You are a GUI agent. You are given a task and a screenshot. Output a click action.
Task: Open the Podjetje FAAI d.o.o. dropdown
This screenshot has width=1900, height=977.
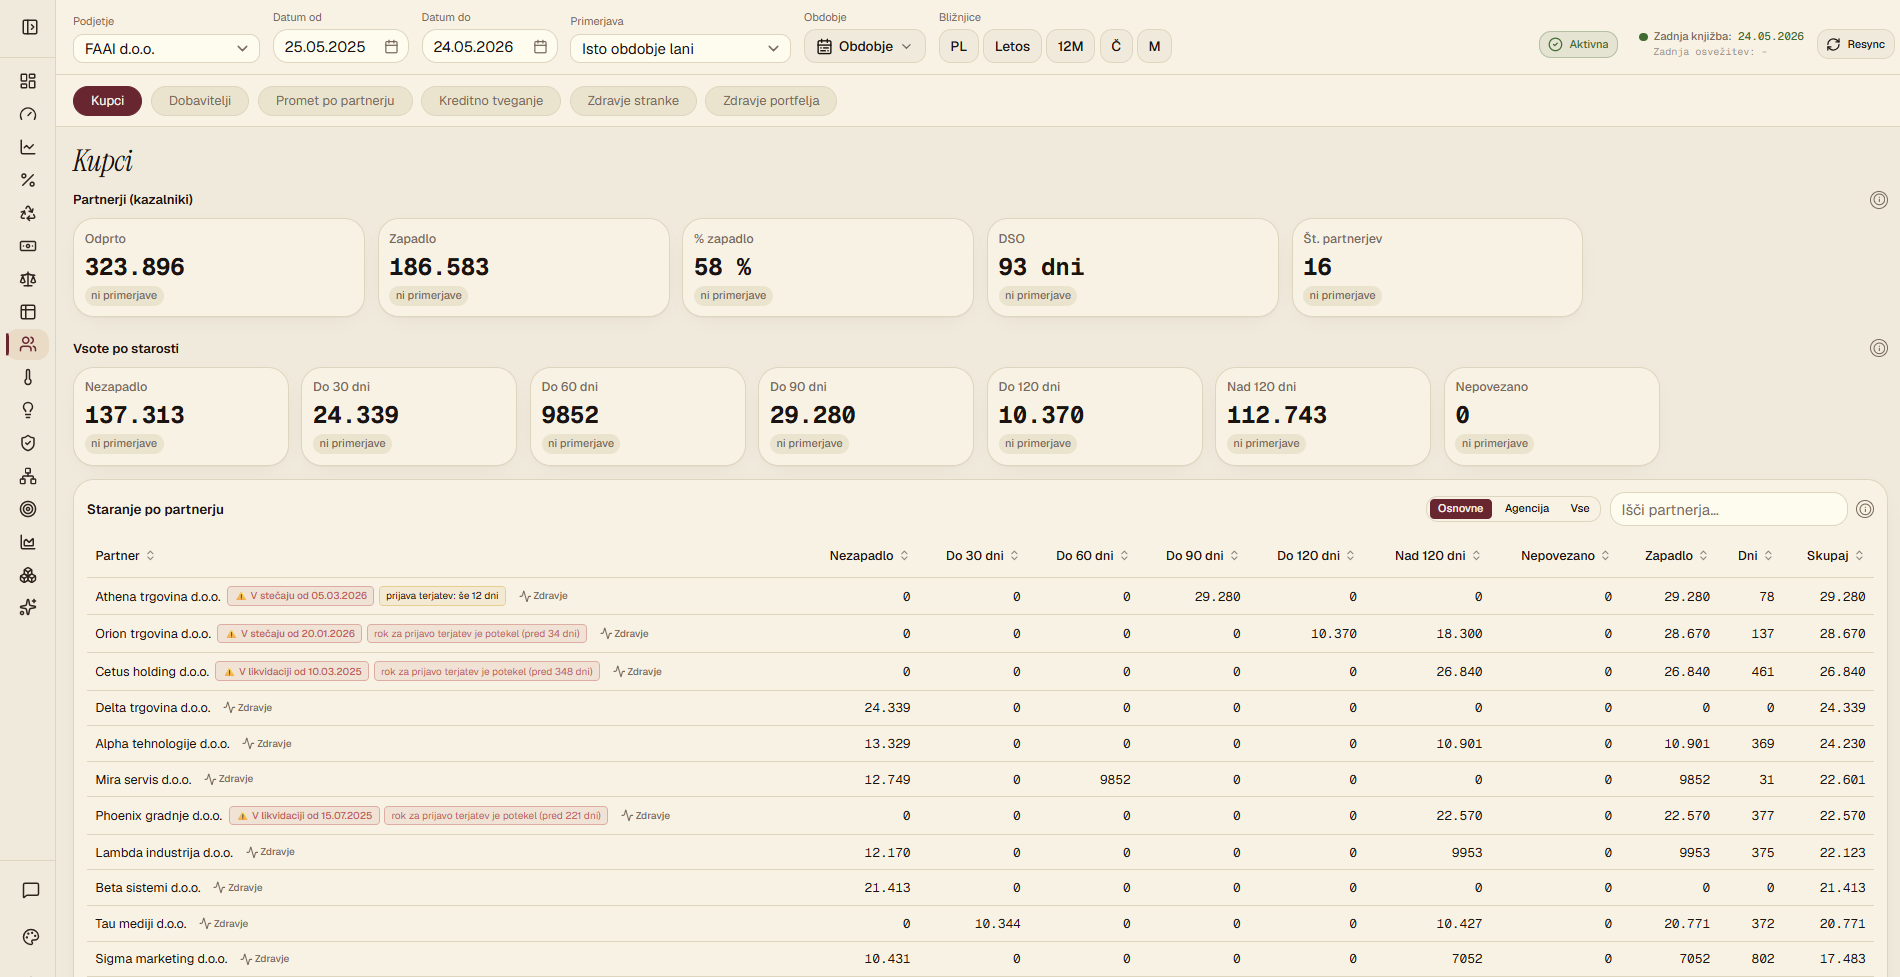pos(166,48)
